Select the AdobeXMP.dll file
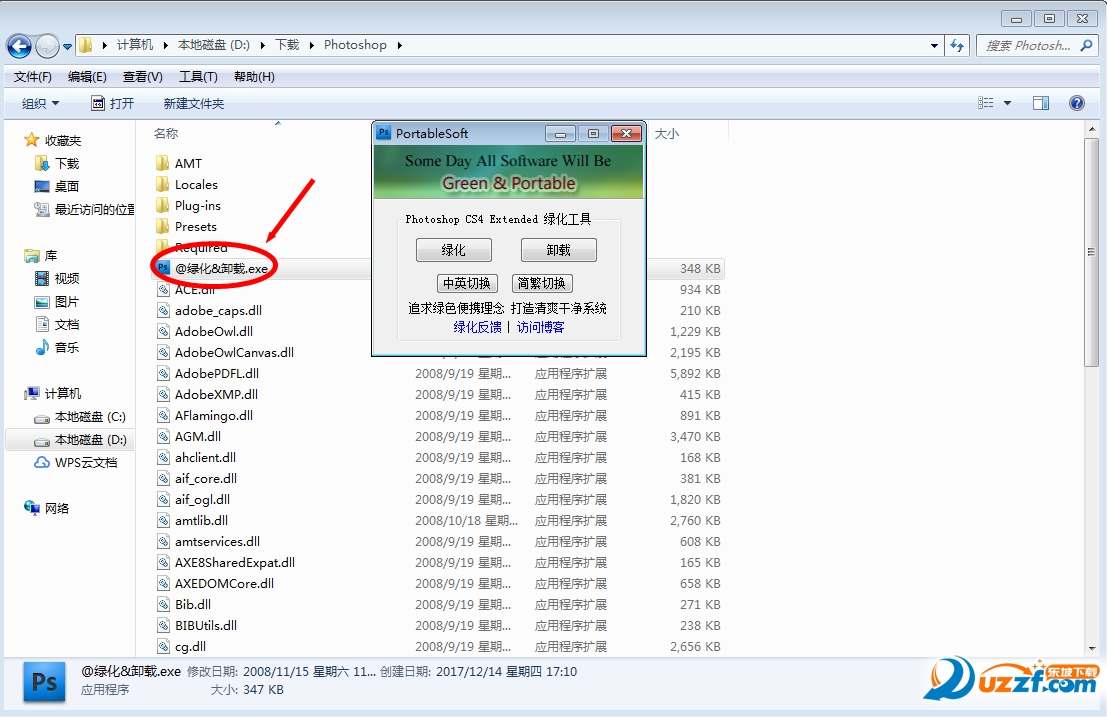 tap(208, 394)
